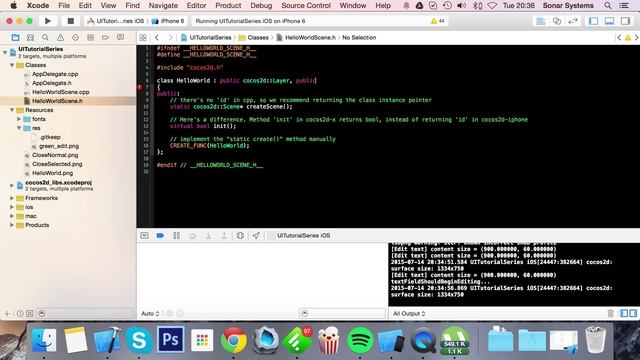Deactivate breakpoints in the debug bar
The width and height of the screenshot is (640, 360).
coord(160,236)
